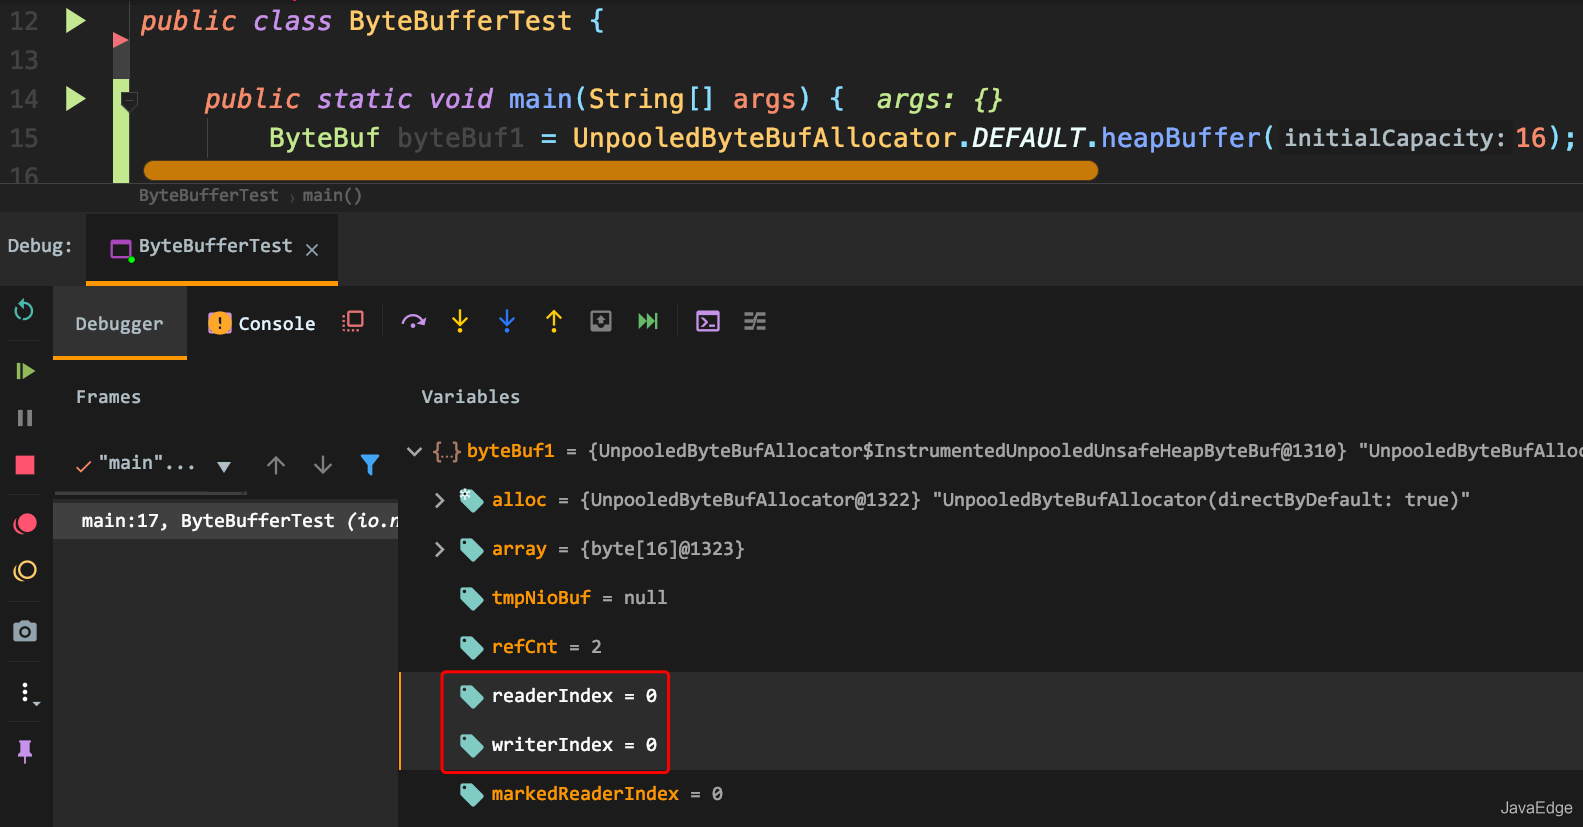Click line number 15 in gutter
This screenshot has width=1583, height=827.
point(24,138)
